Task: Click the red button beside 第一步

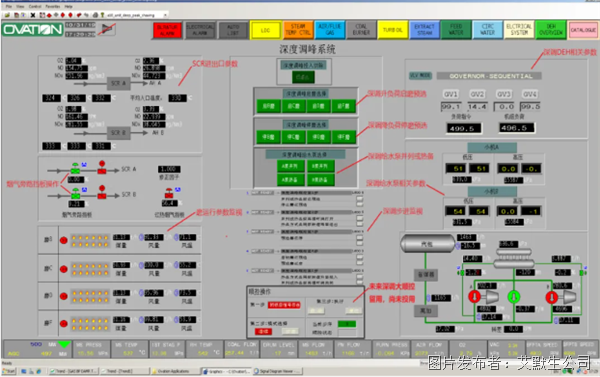Action: (284, 305)
